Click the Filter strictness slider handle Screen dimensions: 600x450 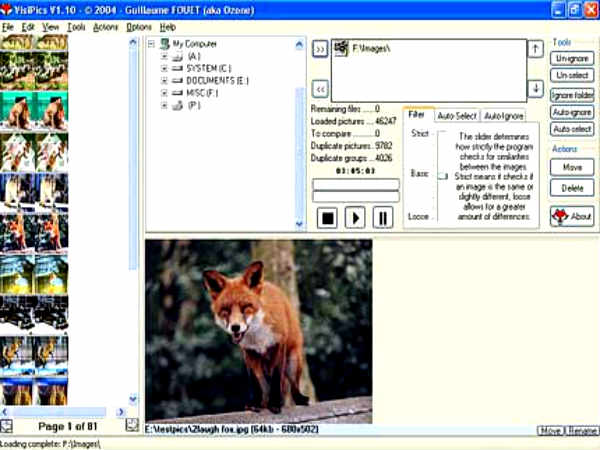coord(441,176)
